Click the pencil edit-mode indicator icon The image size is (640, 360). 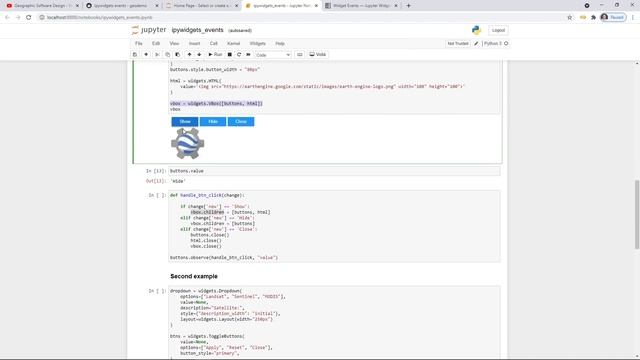(476, 43)
